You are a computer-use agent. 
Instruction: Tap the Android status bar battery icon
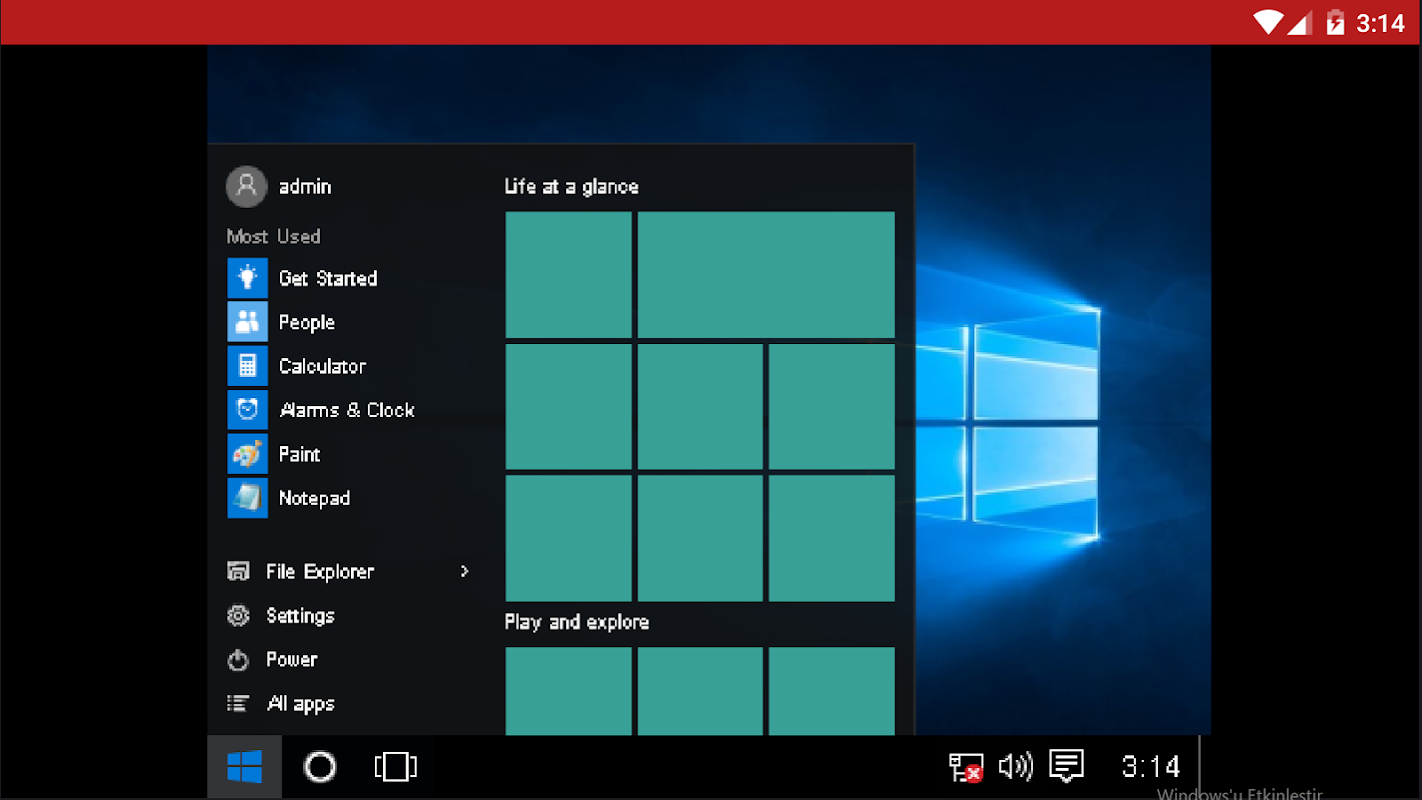[x=1335, y=22]
